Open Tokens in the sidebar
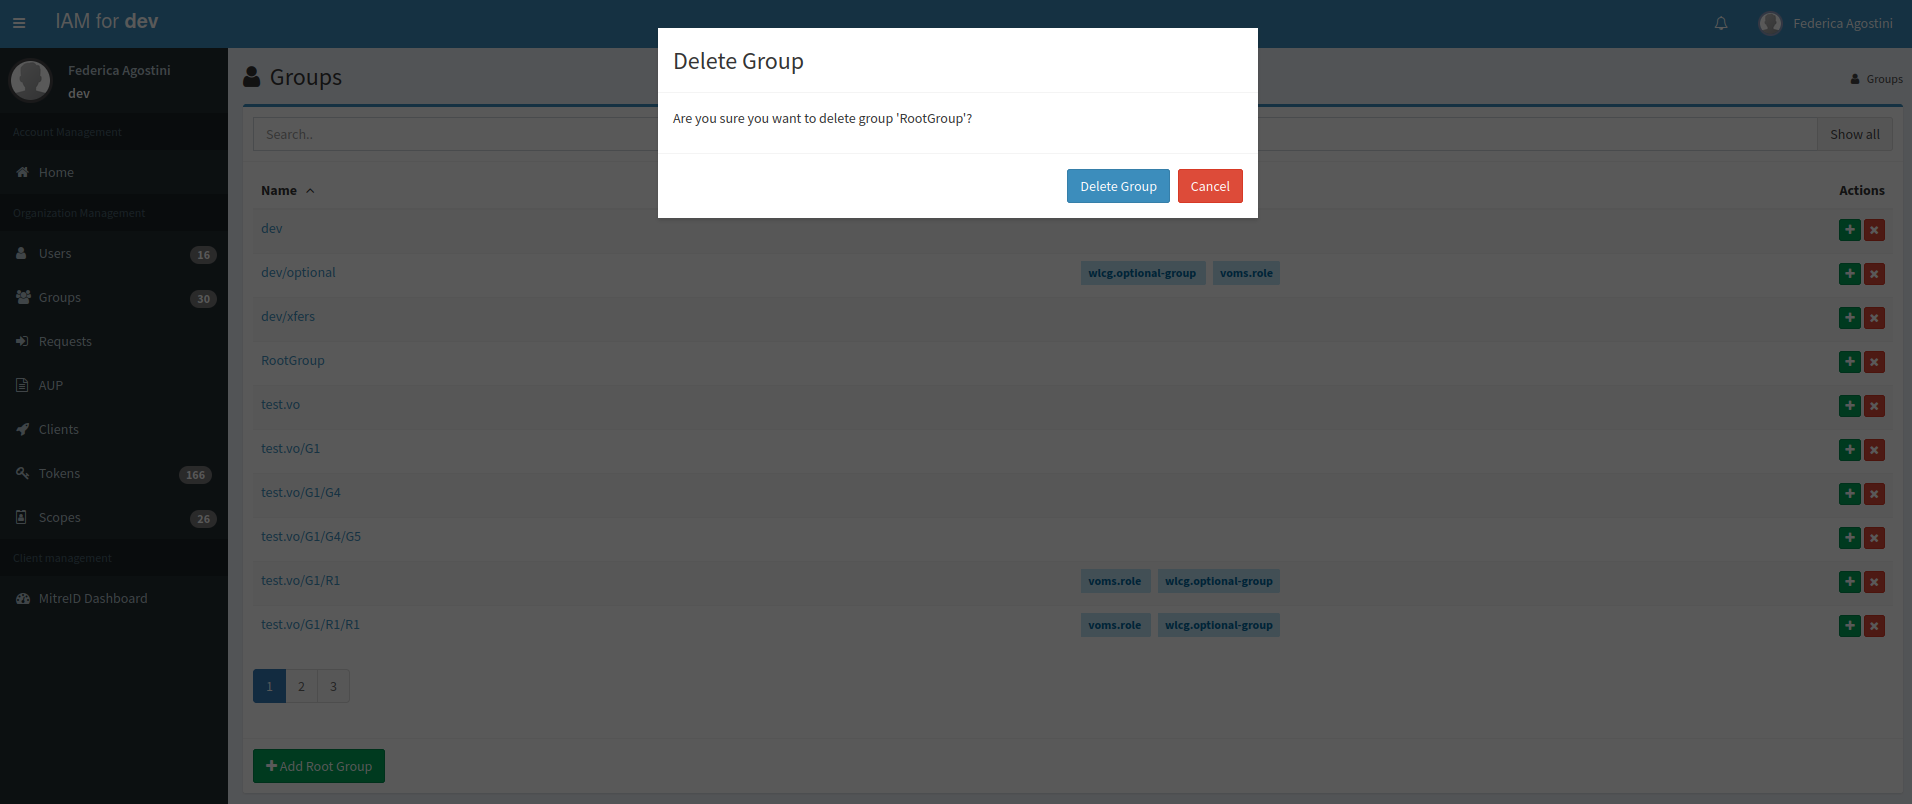This screenshot has width=1912, height=804. tap(114, 474)
